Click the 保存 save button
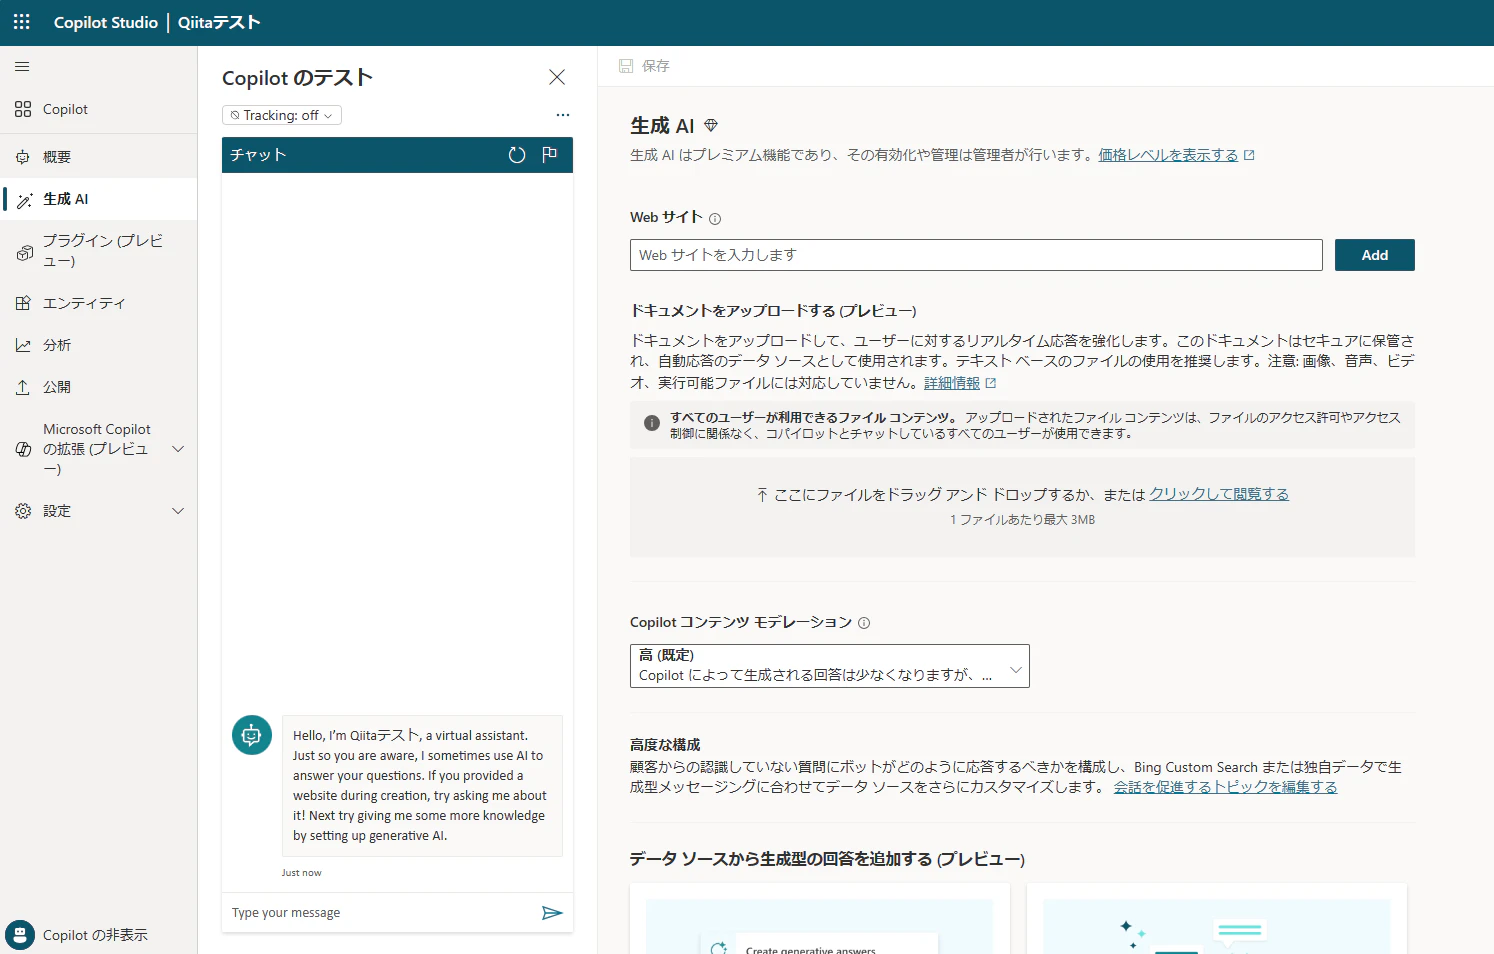Screen dimensions: 1494x954 click(x=644, y=66)
